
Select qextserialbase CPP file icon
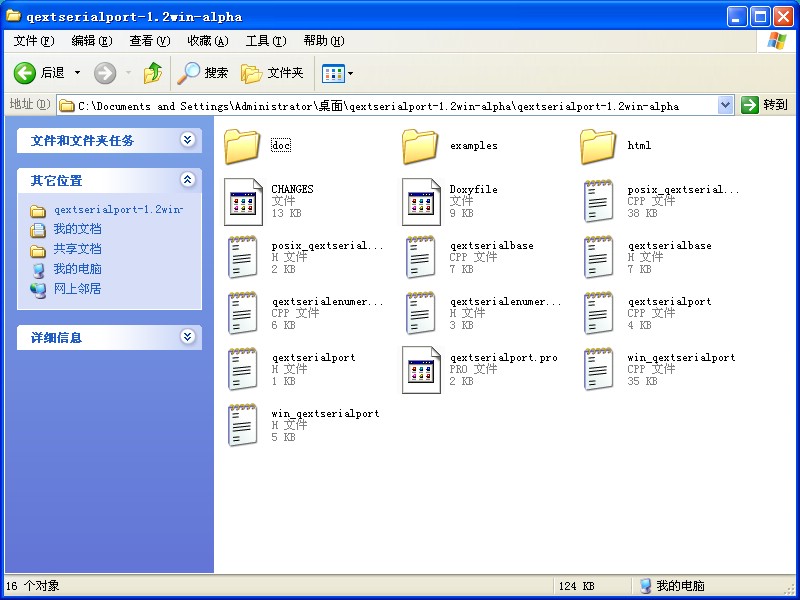[420, 257]
